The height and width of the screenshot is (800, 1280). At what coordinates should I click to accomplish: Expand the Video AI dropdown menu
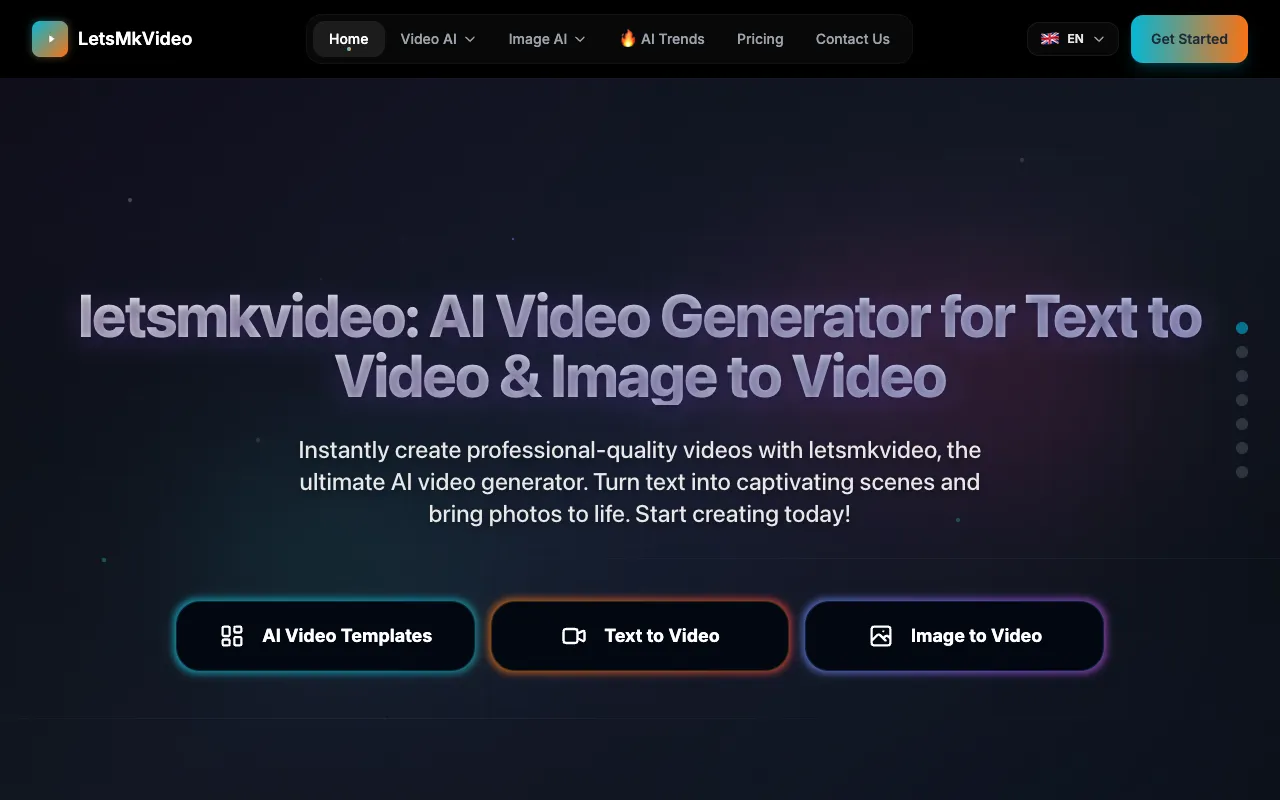438,39
